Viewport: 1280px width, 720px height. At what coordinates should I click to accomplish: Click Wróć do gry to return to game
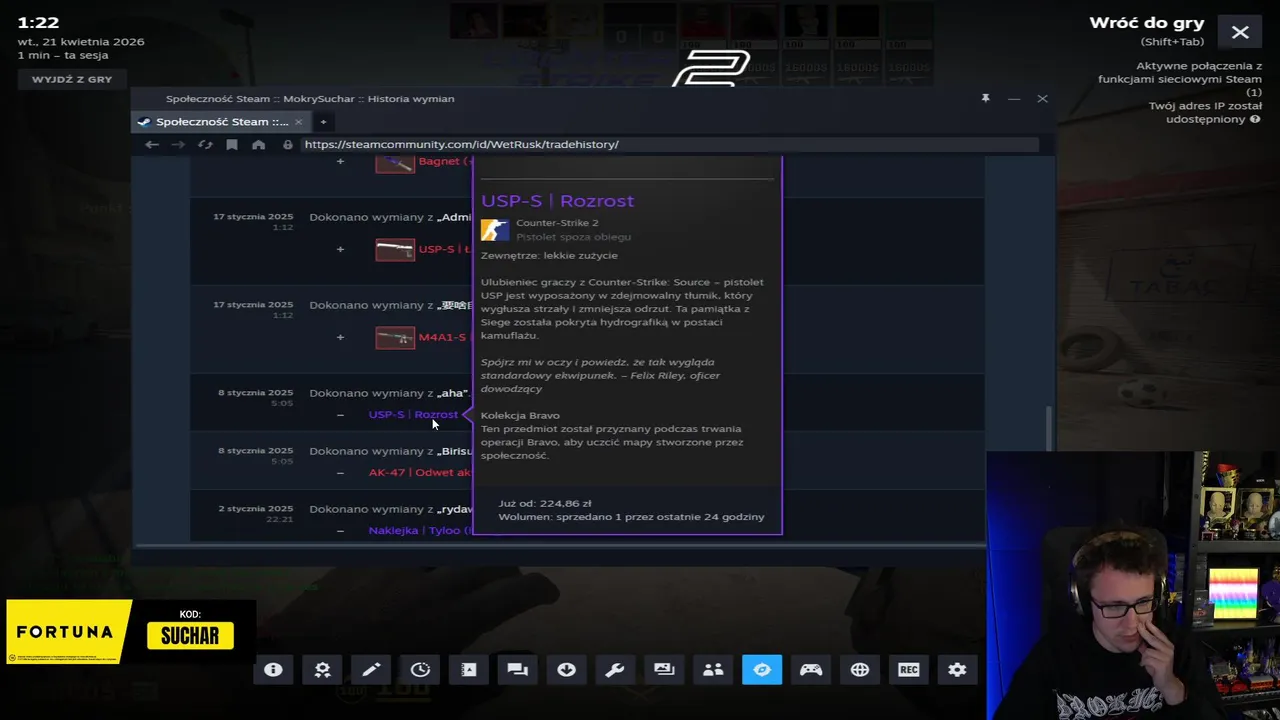coord(1147,23)
